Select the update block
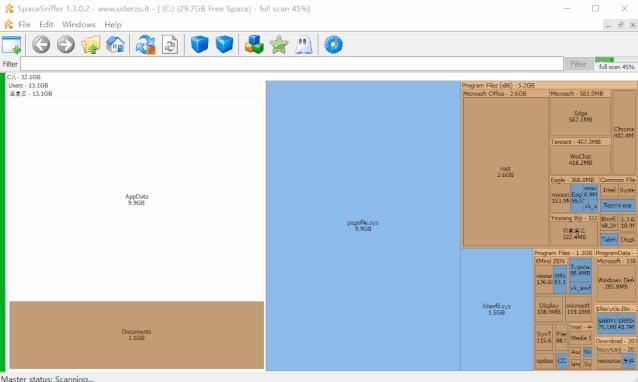Viewport: 638px width, 382px height. [544, 361]
